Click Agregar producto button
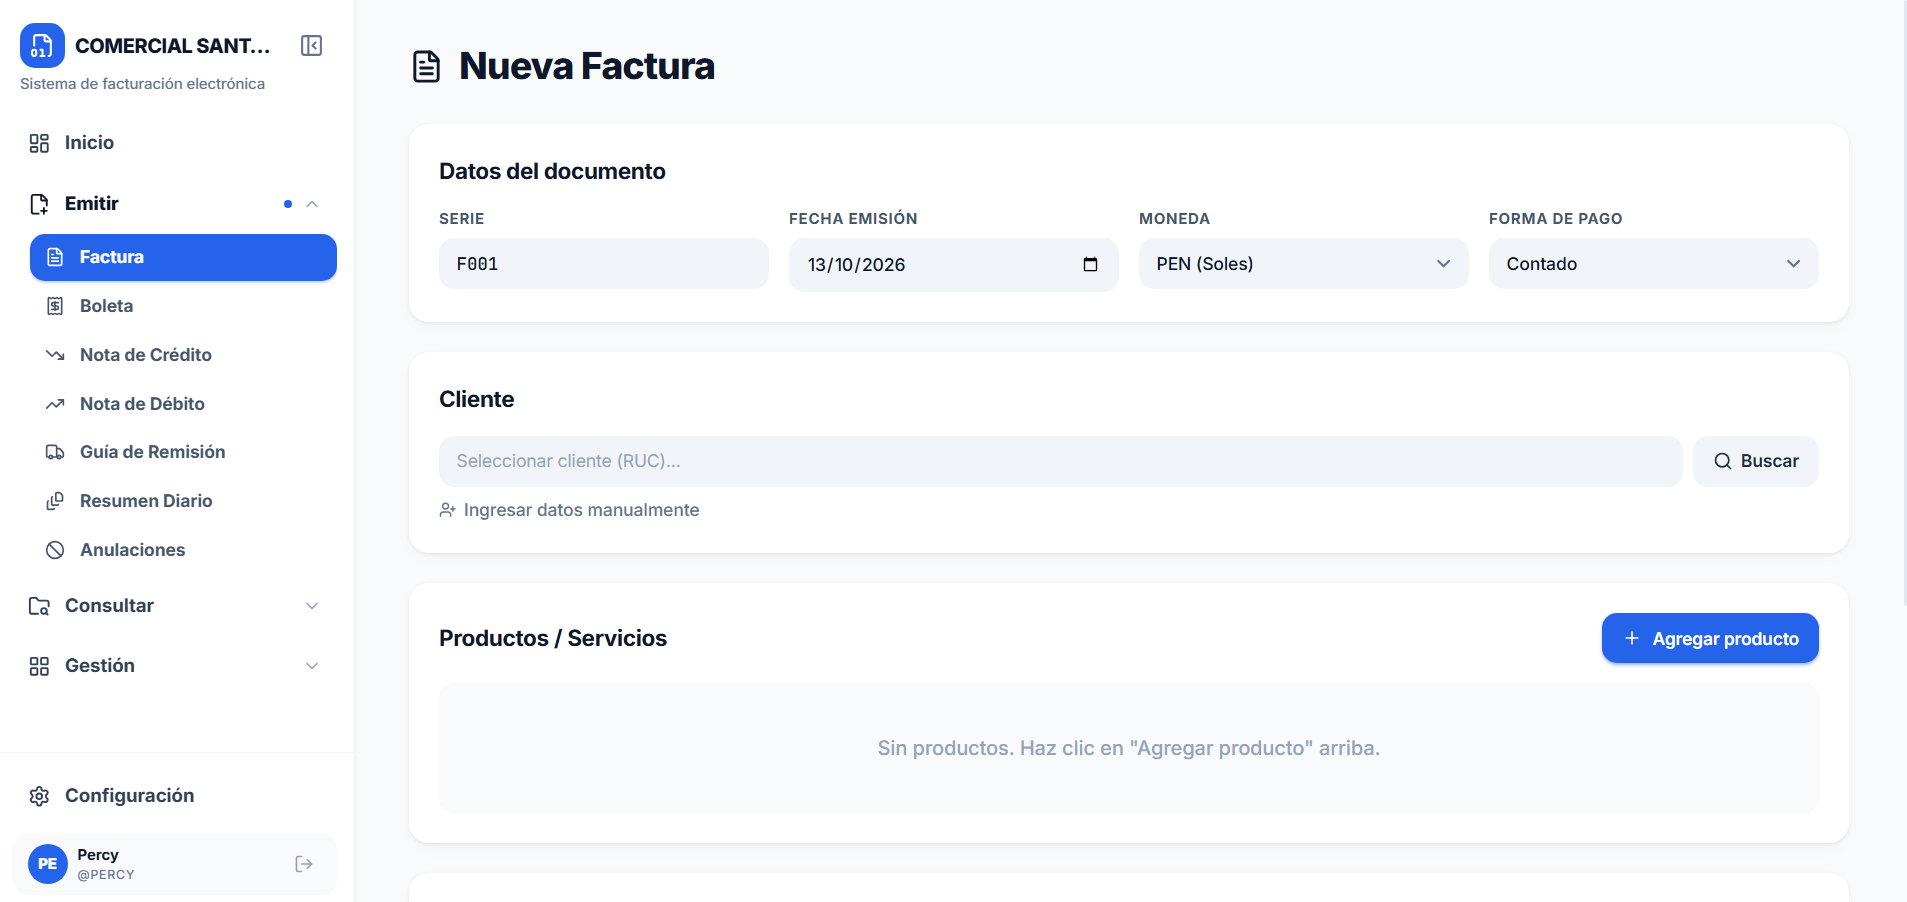1907x902 pixels. click(1710, 638)
